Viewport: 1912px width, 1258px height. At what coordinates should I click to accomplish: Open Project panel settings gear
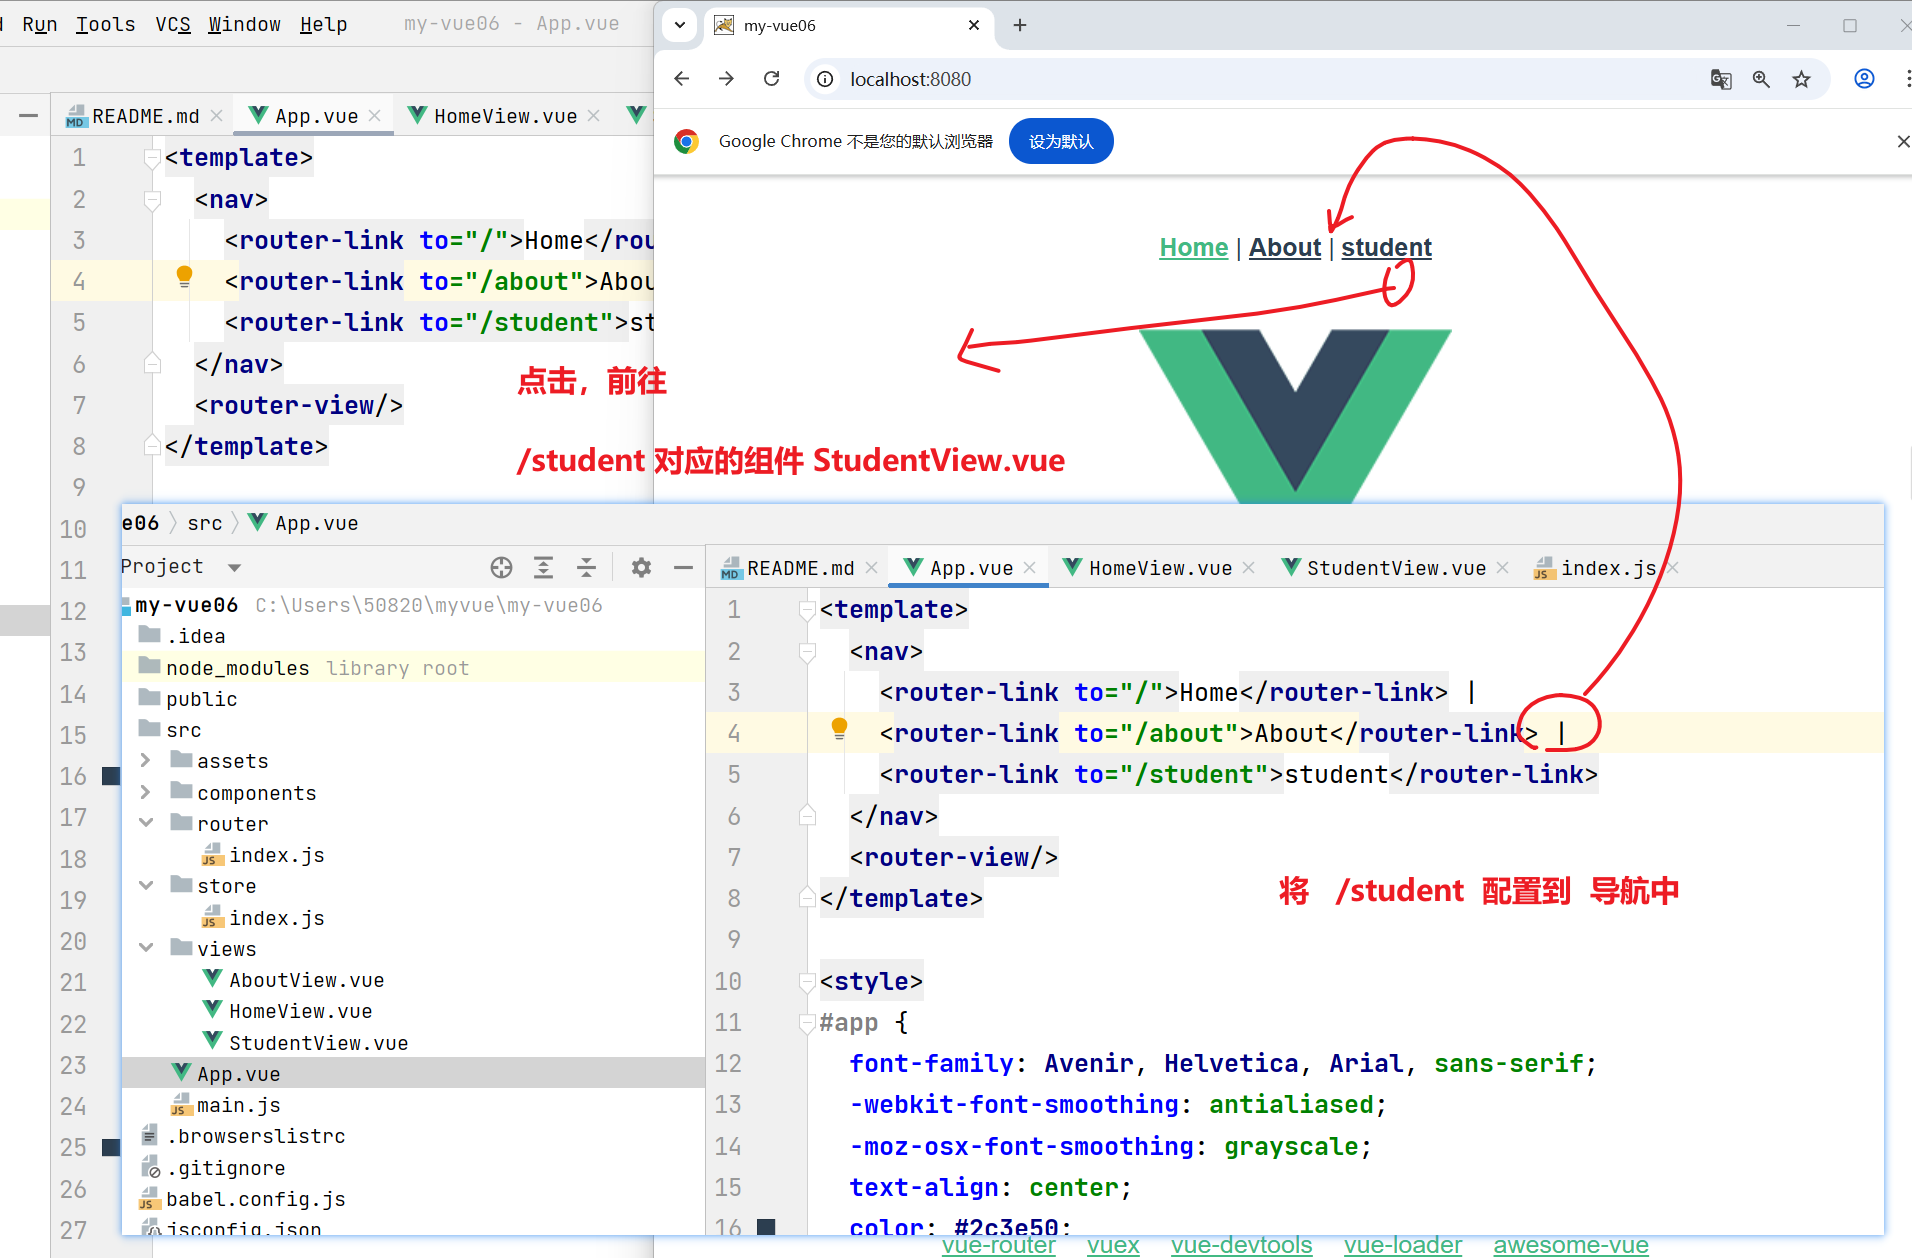point(641,568)
